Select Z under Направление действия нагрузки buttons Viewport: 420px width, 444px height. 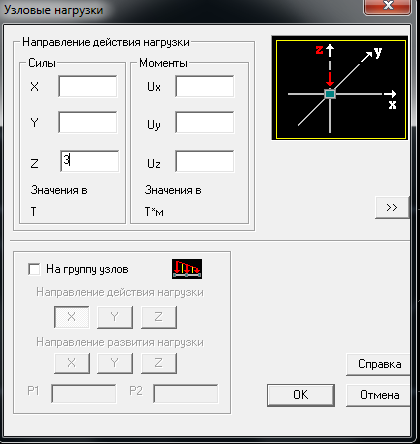tap(159, 317)
